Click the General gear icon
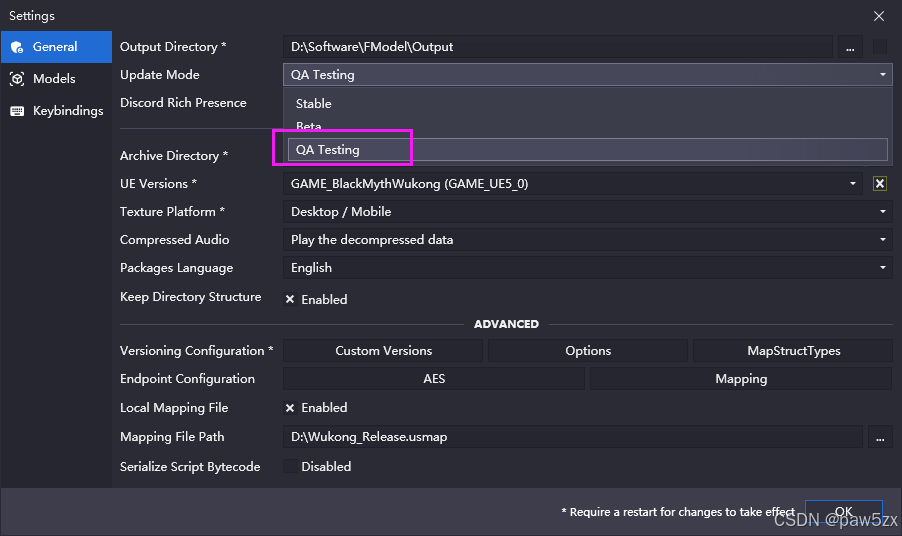 pyautogui.click(x=17, y=47)
